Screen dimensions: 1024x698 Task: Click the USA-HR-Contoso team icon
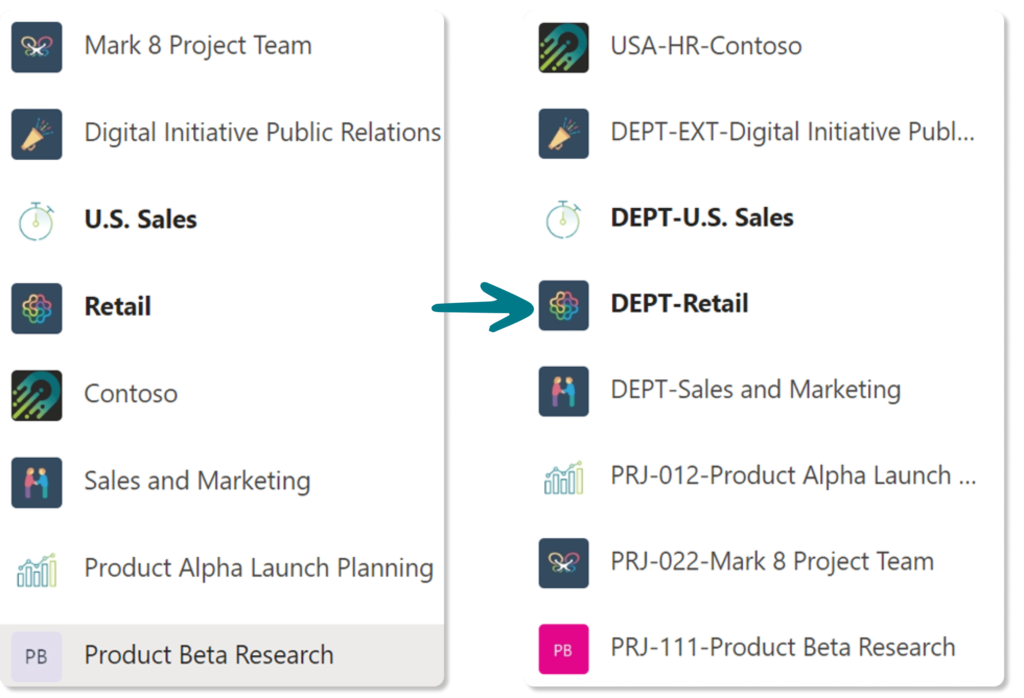(564, 45)
